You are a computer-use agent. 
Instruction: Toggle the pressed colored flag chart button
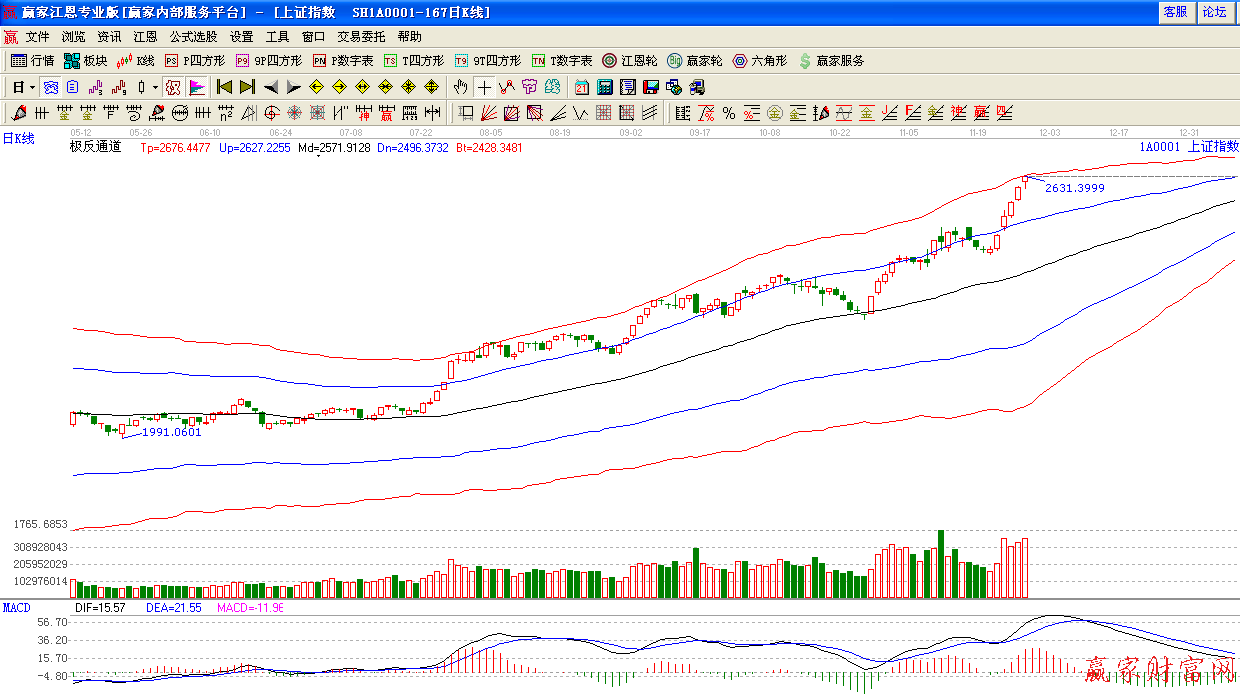(x=197, y=87)
